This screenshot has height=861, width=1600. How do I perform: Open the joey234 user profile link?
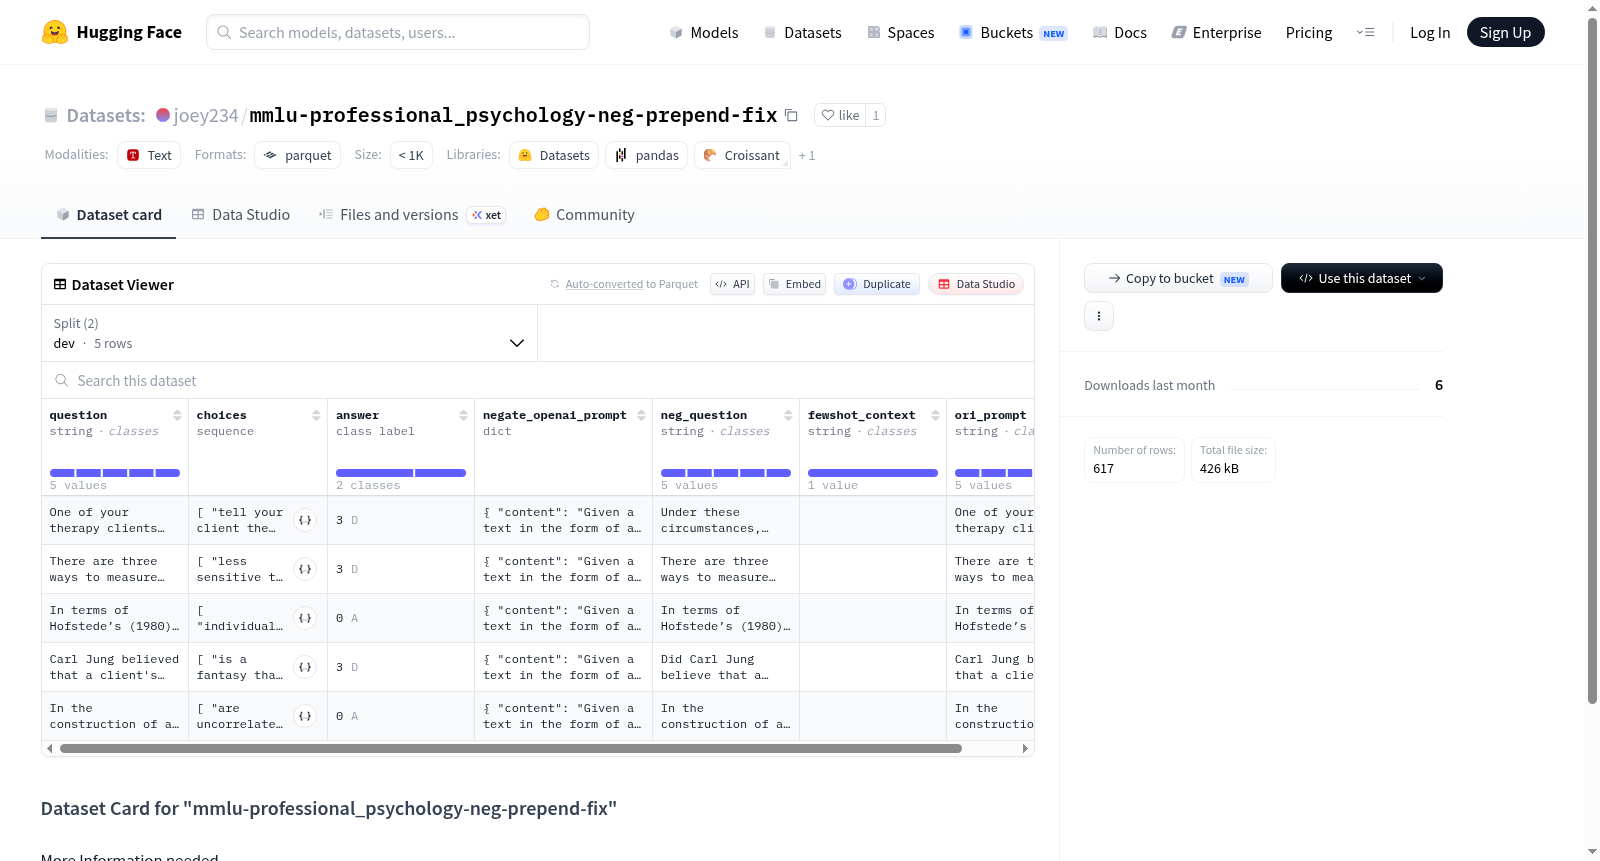point(206,115)
